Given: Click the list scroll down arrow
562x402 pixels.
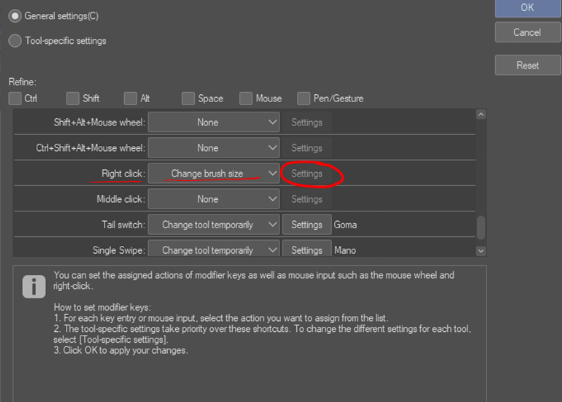Looking at the screenshot, I should point(481,251).
